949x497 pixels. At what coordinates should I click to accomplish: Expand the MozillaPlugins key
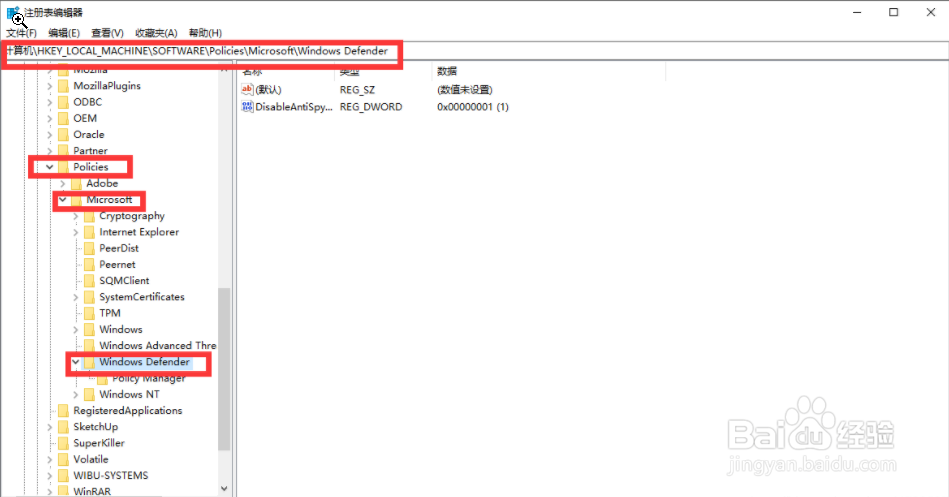point(50,86)
